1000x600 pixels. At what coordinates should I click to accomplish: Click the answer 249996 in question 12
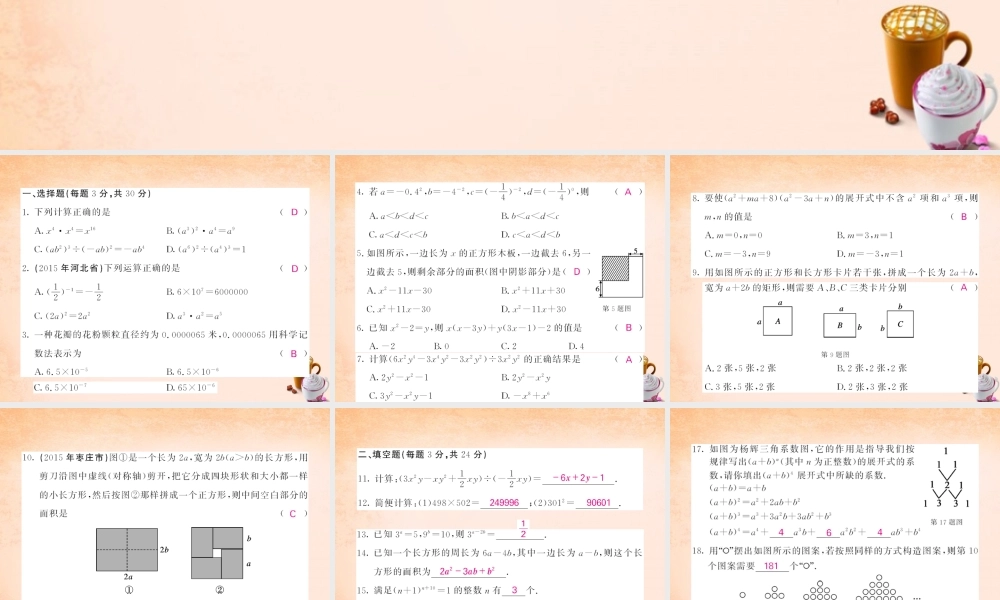504,503
